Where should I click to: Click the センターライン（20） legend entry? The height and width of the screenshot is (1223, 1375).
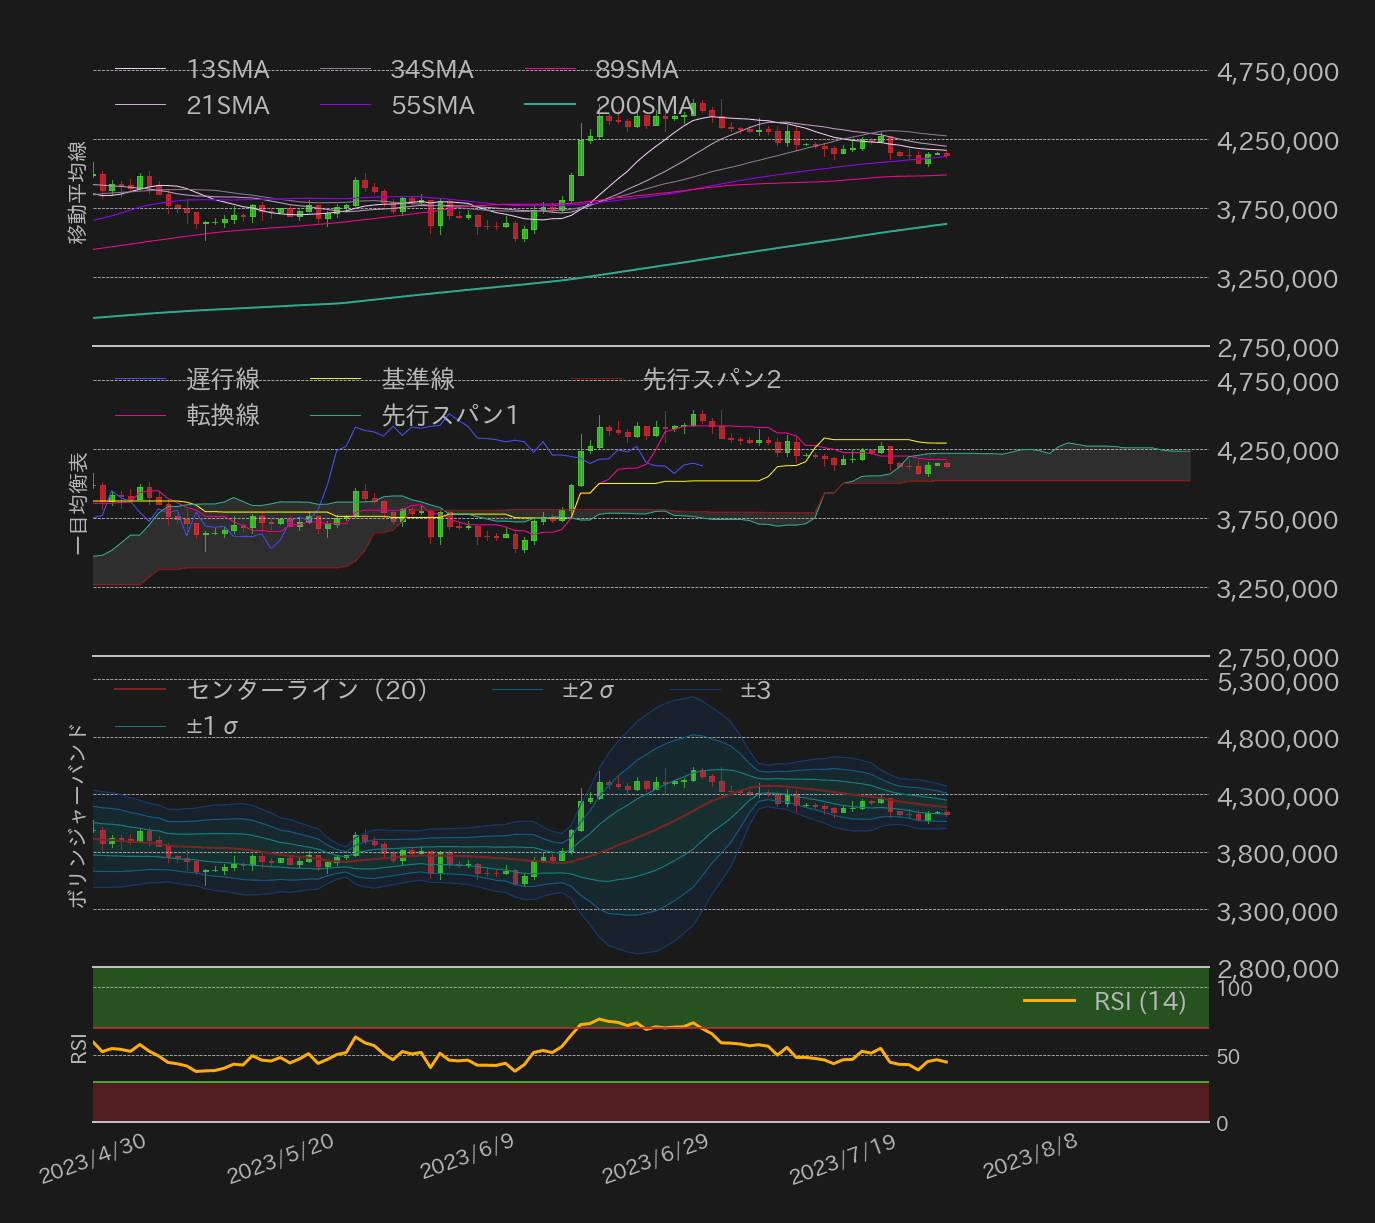tap(307, 690)
